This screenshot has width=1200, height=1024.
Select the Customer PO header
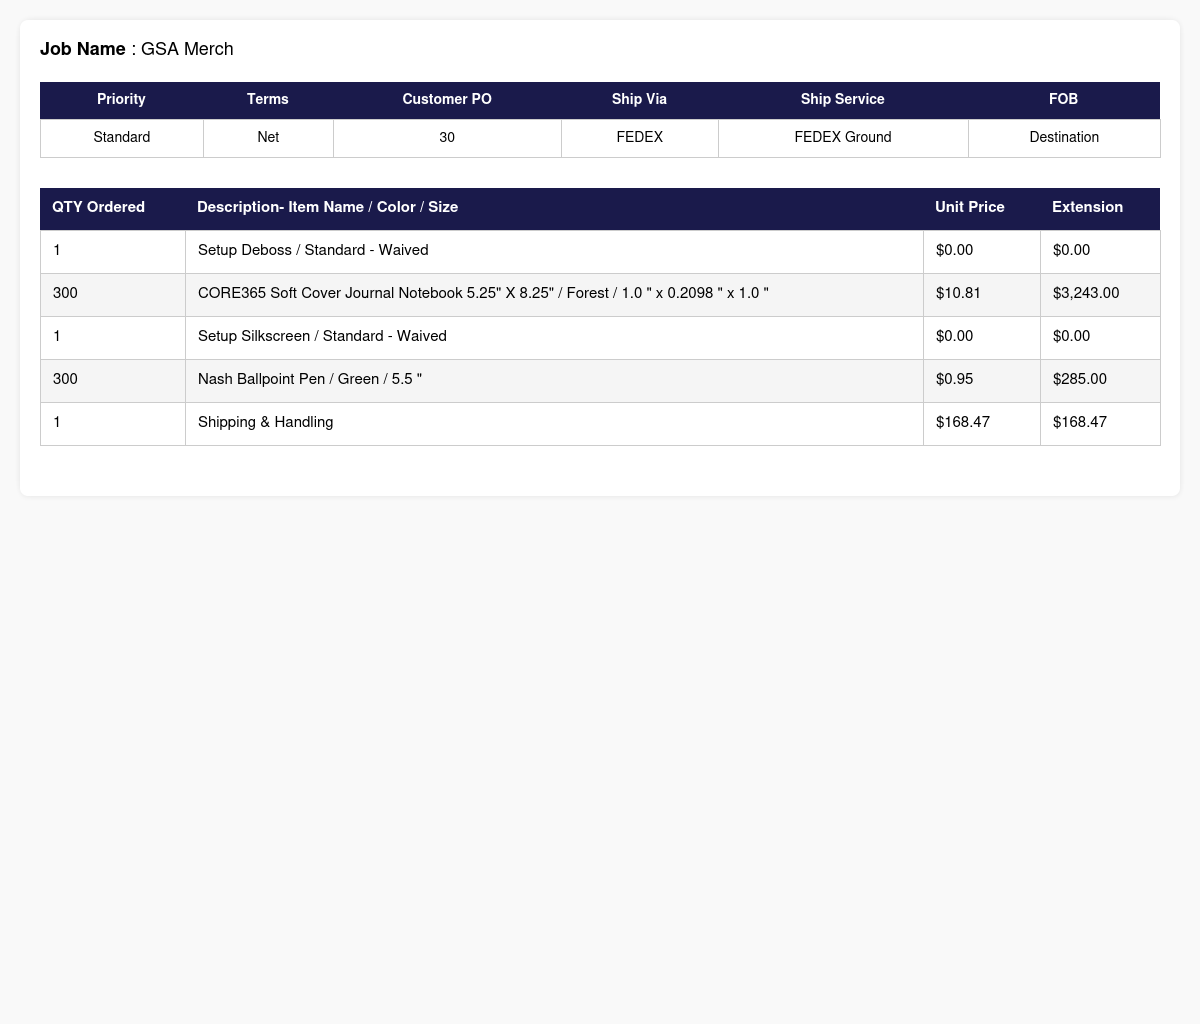coord(447,100)
